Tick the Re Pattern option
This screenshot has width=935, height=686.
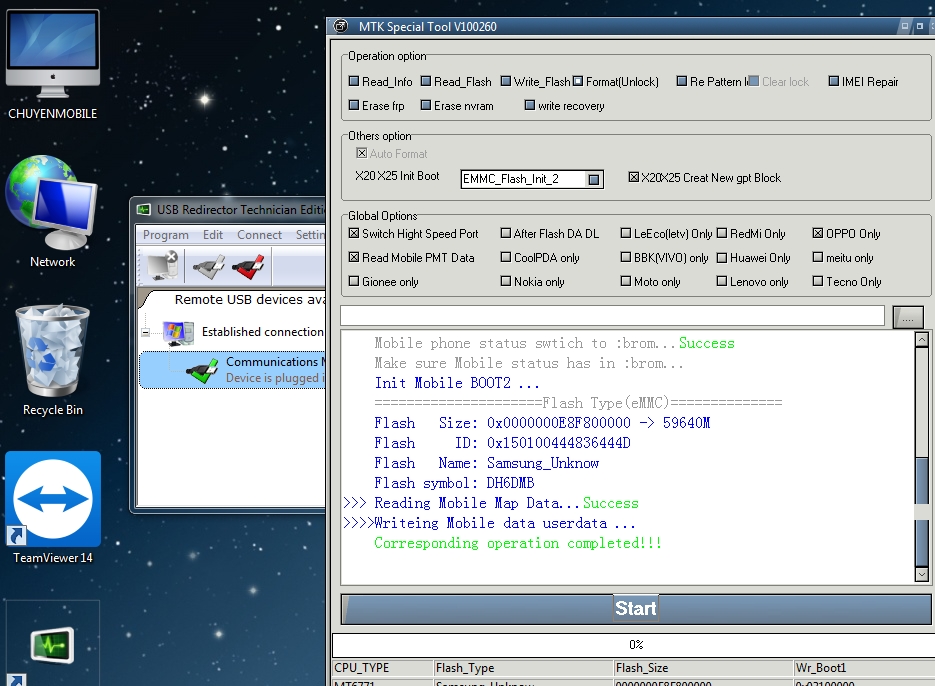682,81
